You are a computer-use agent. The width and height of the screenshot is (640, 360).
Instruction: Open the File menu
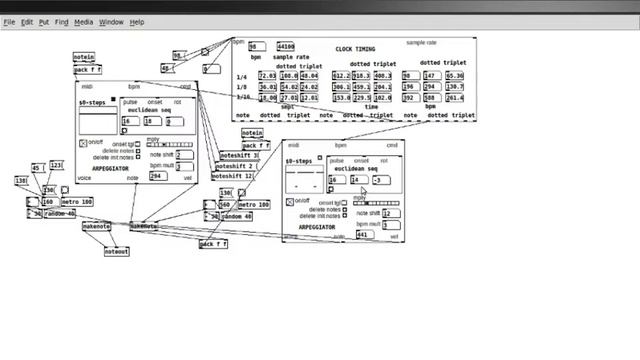9,22
